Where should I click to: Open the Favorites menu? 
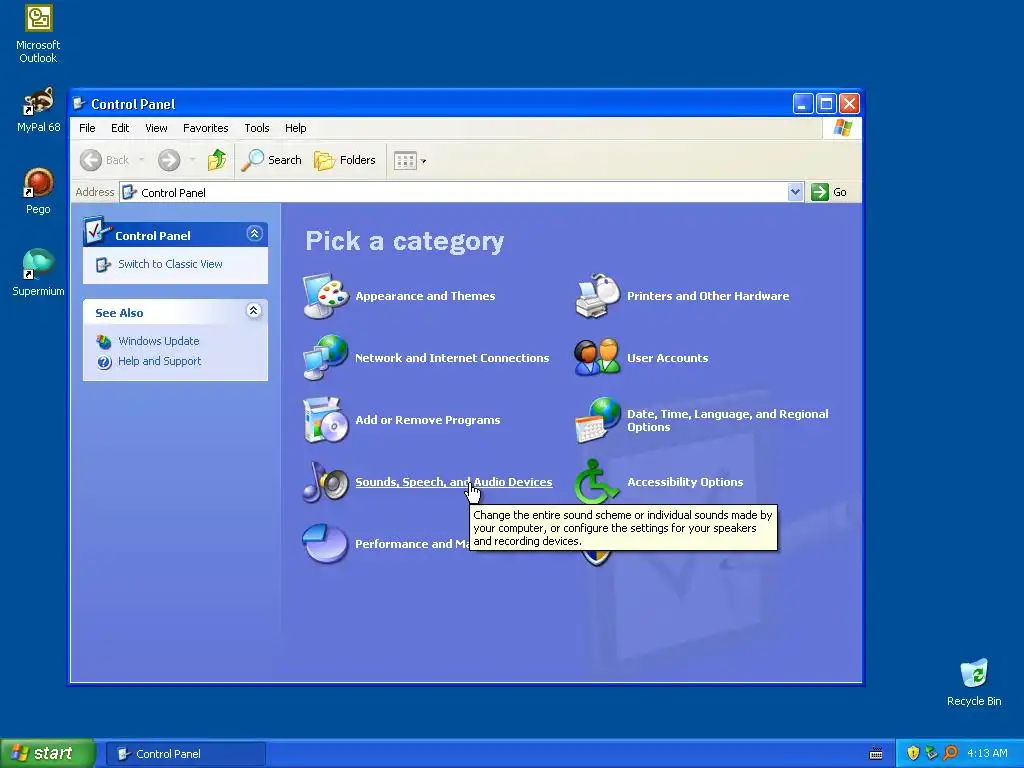(206, 128)
